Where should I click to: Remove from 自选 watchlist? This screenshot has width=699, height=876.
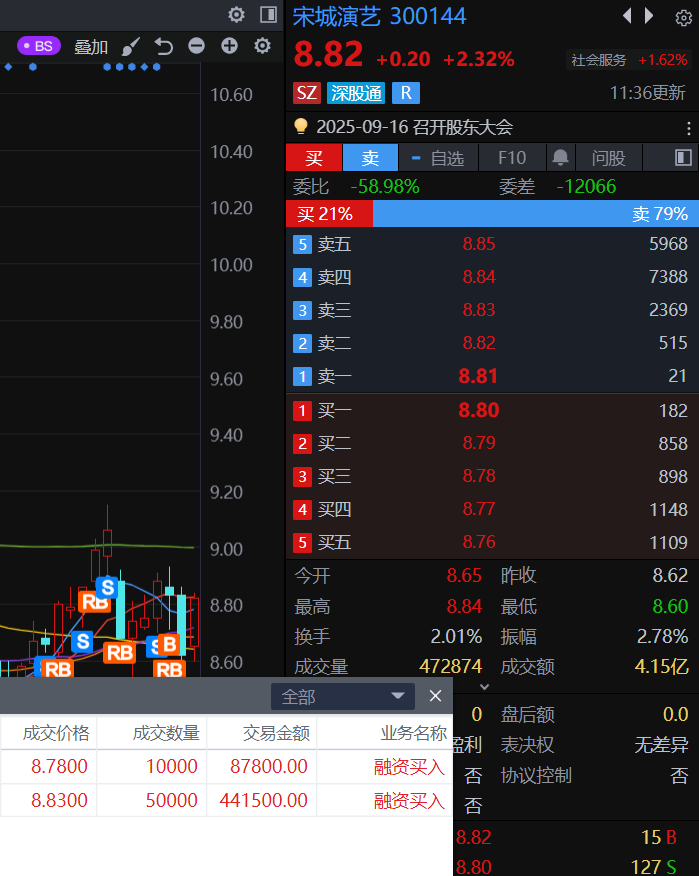click(438, 158)
